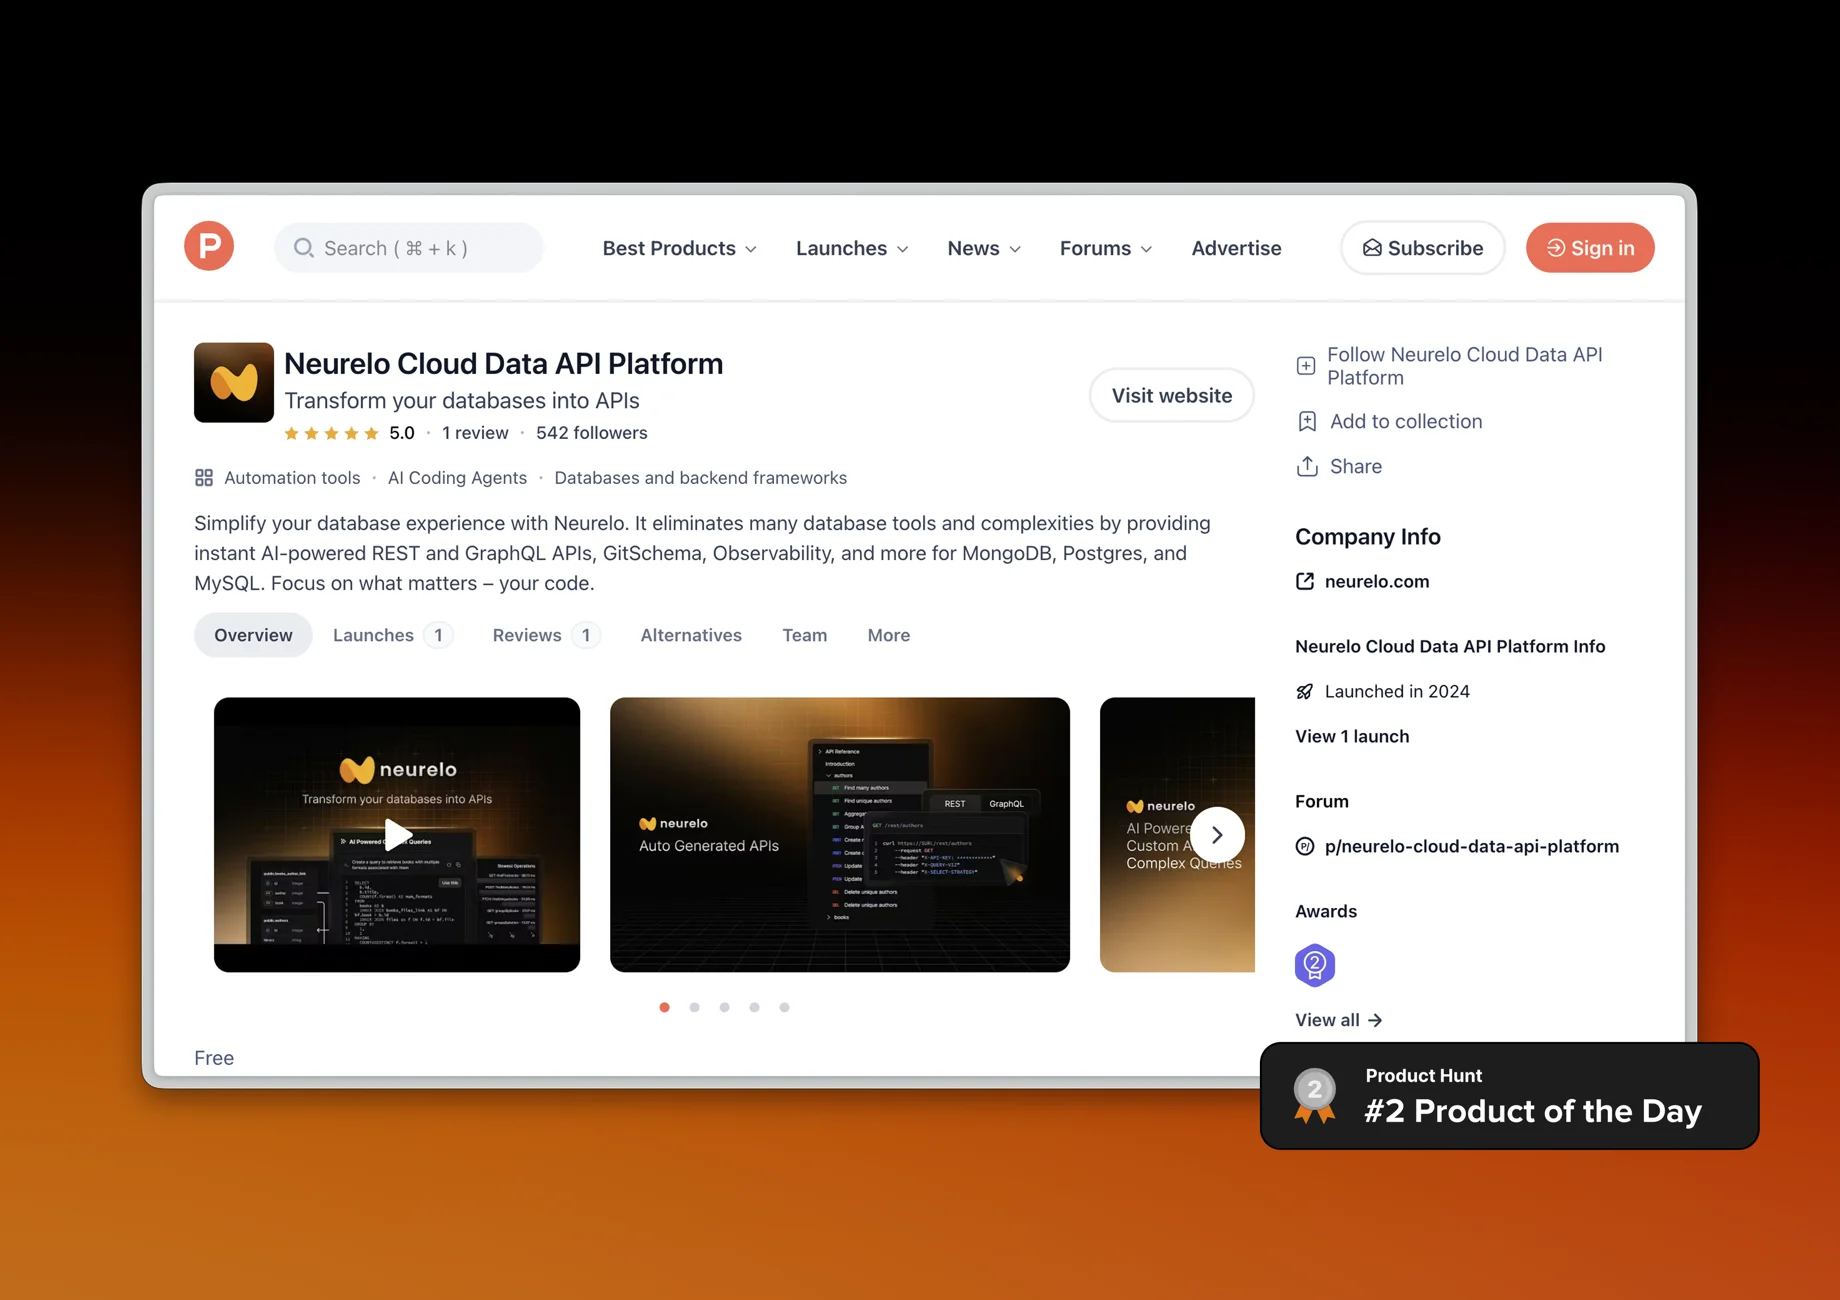Play the Neurelo intro video
The width and height of the screenshot is (1840, 1300).
(396, 835)
